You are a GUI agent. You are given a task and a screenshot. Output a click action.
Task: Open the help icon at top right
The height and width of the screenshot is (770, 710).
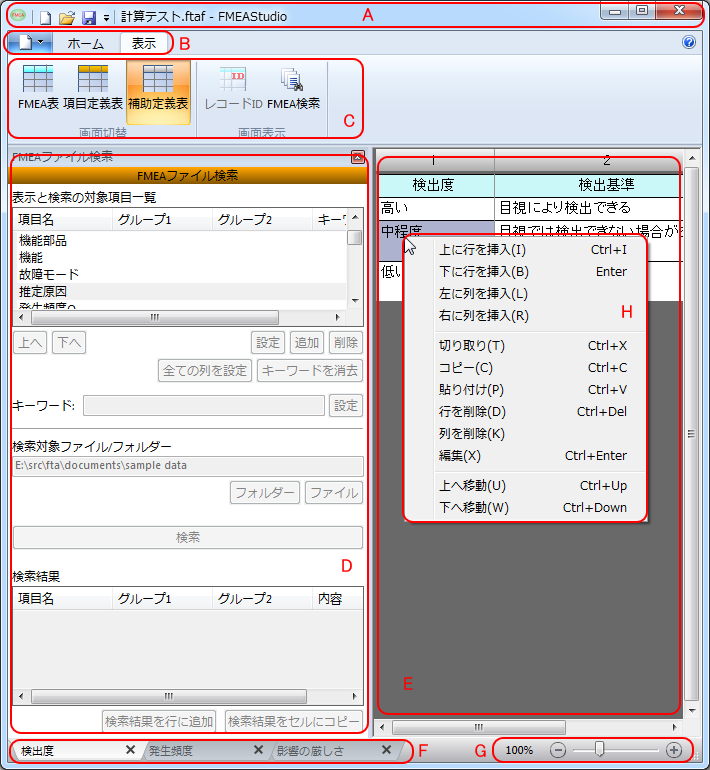click(688, 43)
